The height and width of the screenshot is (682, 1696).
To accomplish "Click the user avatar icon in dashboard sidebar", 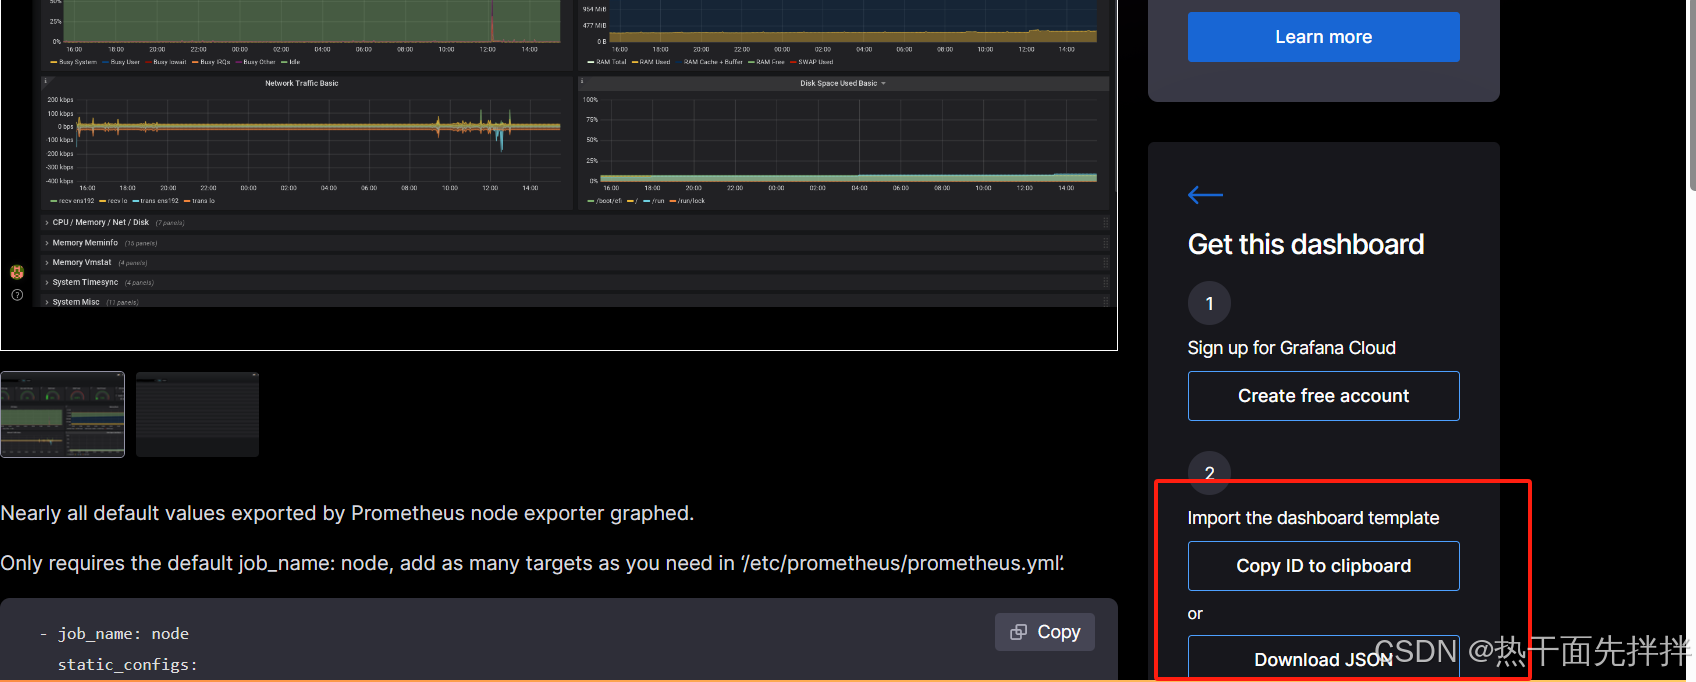I will coord(17,272).
